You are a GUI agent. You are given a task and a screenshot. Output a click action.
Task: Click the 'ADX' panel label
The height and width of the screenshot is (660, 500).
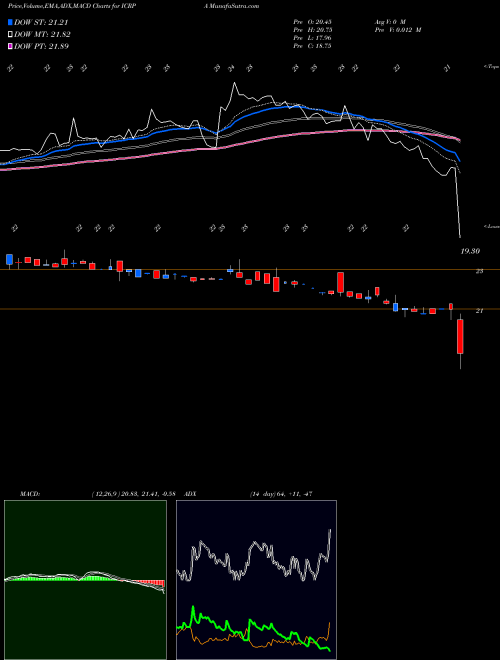pos(190,494)
